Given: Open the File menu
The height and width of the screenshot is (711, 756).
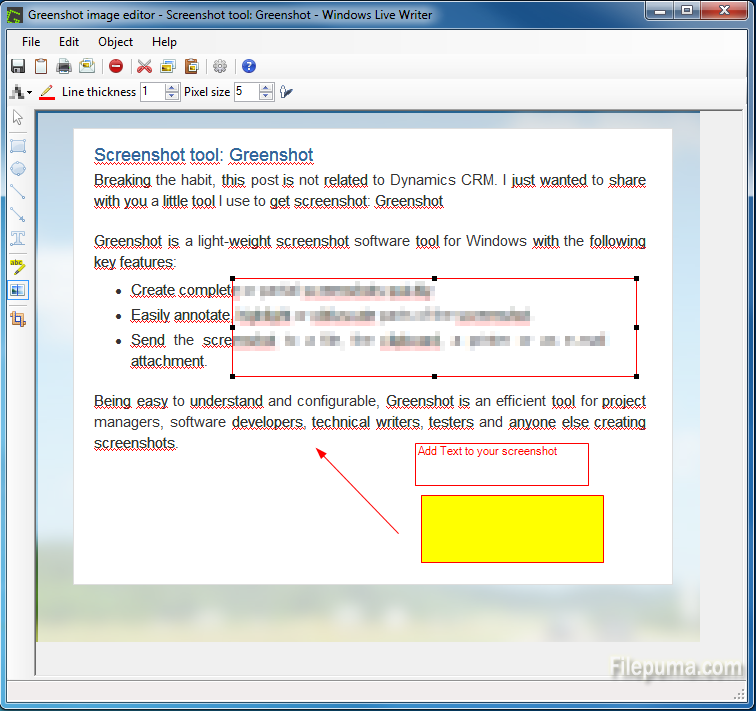Looking at the screenshot, I should coord(31,42).
